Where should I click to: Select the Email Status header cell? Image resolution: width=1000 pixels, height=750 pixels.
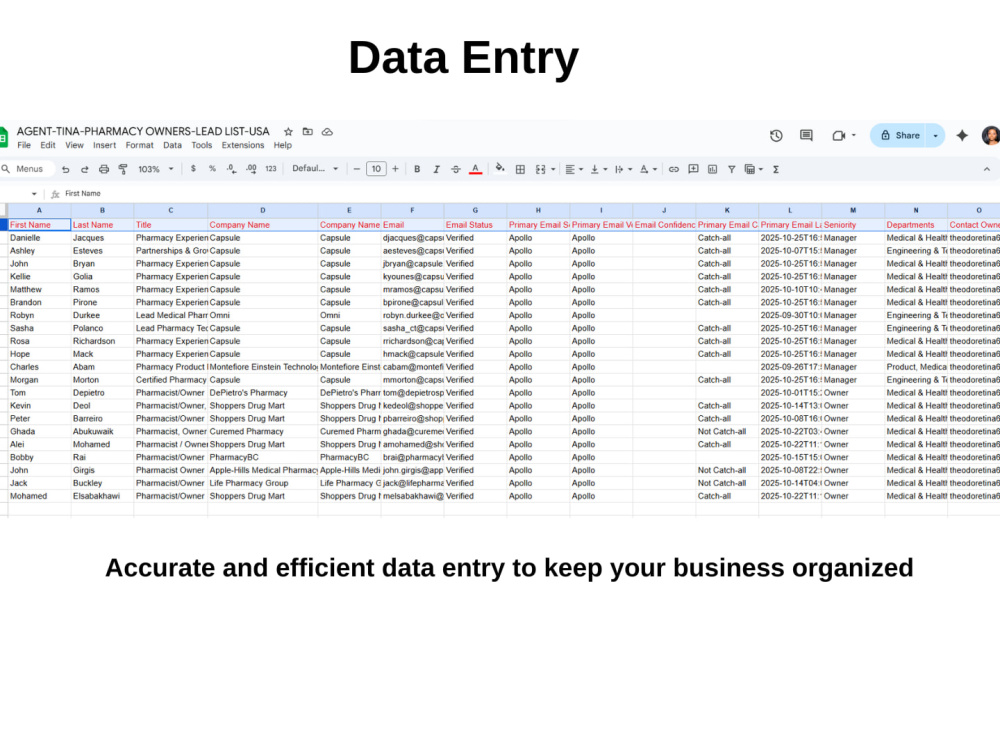point(475,224)
